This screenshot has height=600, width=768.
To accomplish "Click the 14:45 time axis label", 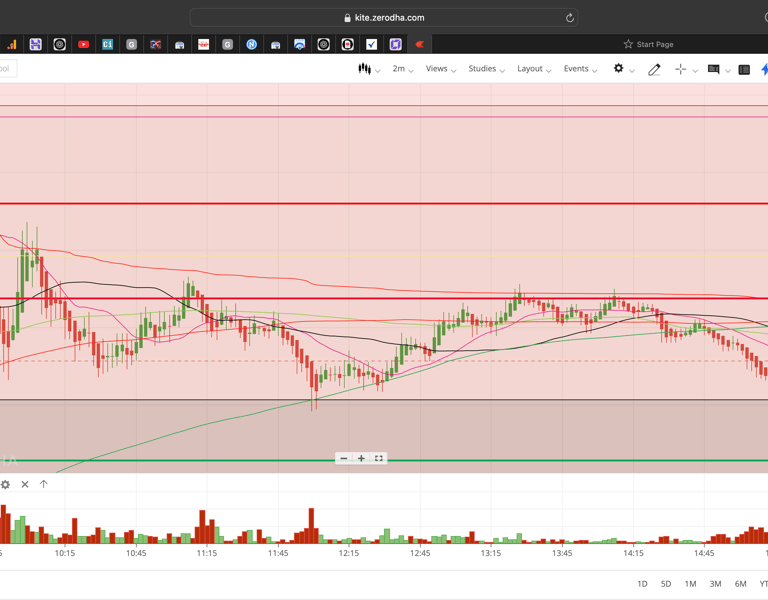I will coord(704,553).
